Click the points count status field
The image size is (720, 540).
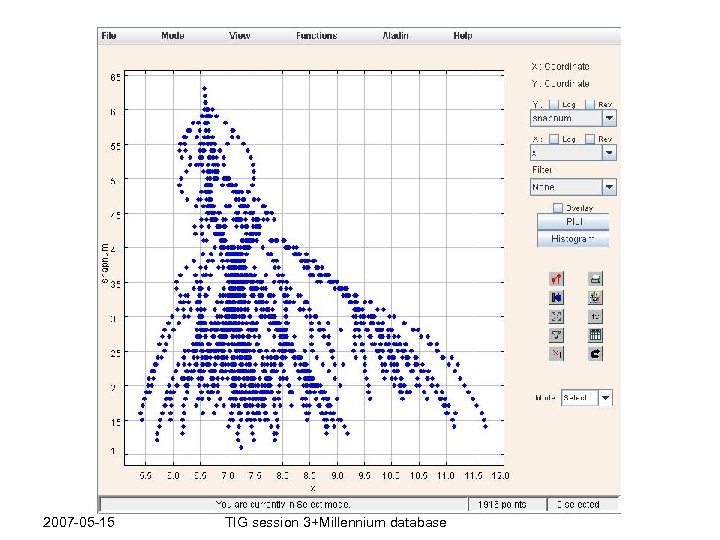[507, 505]
